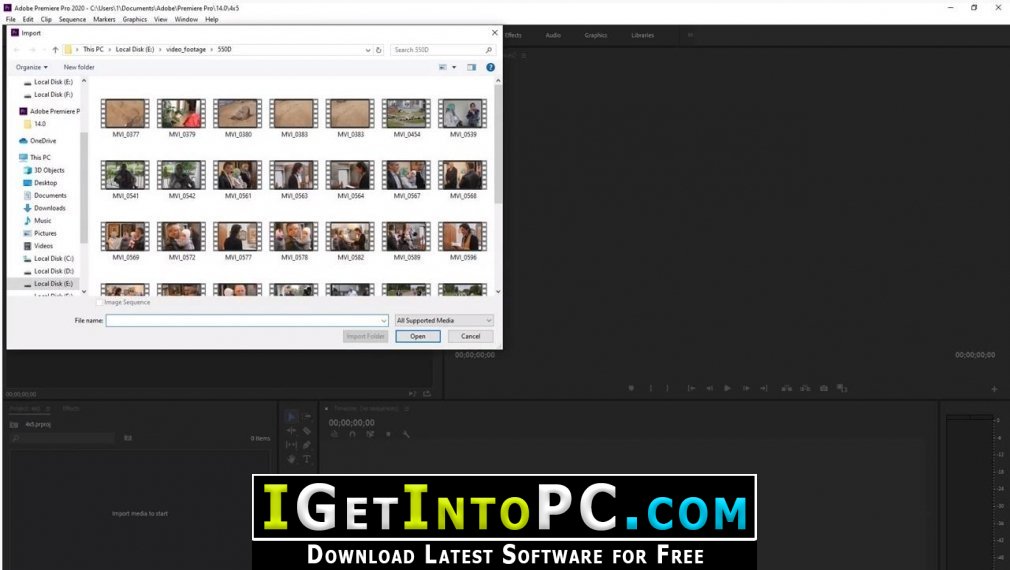Open the All Supported Media dropdown
This screenshot has height=570, width=1010.
[x=444, y=320]
